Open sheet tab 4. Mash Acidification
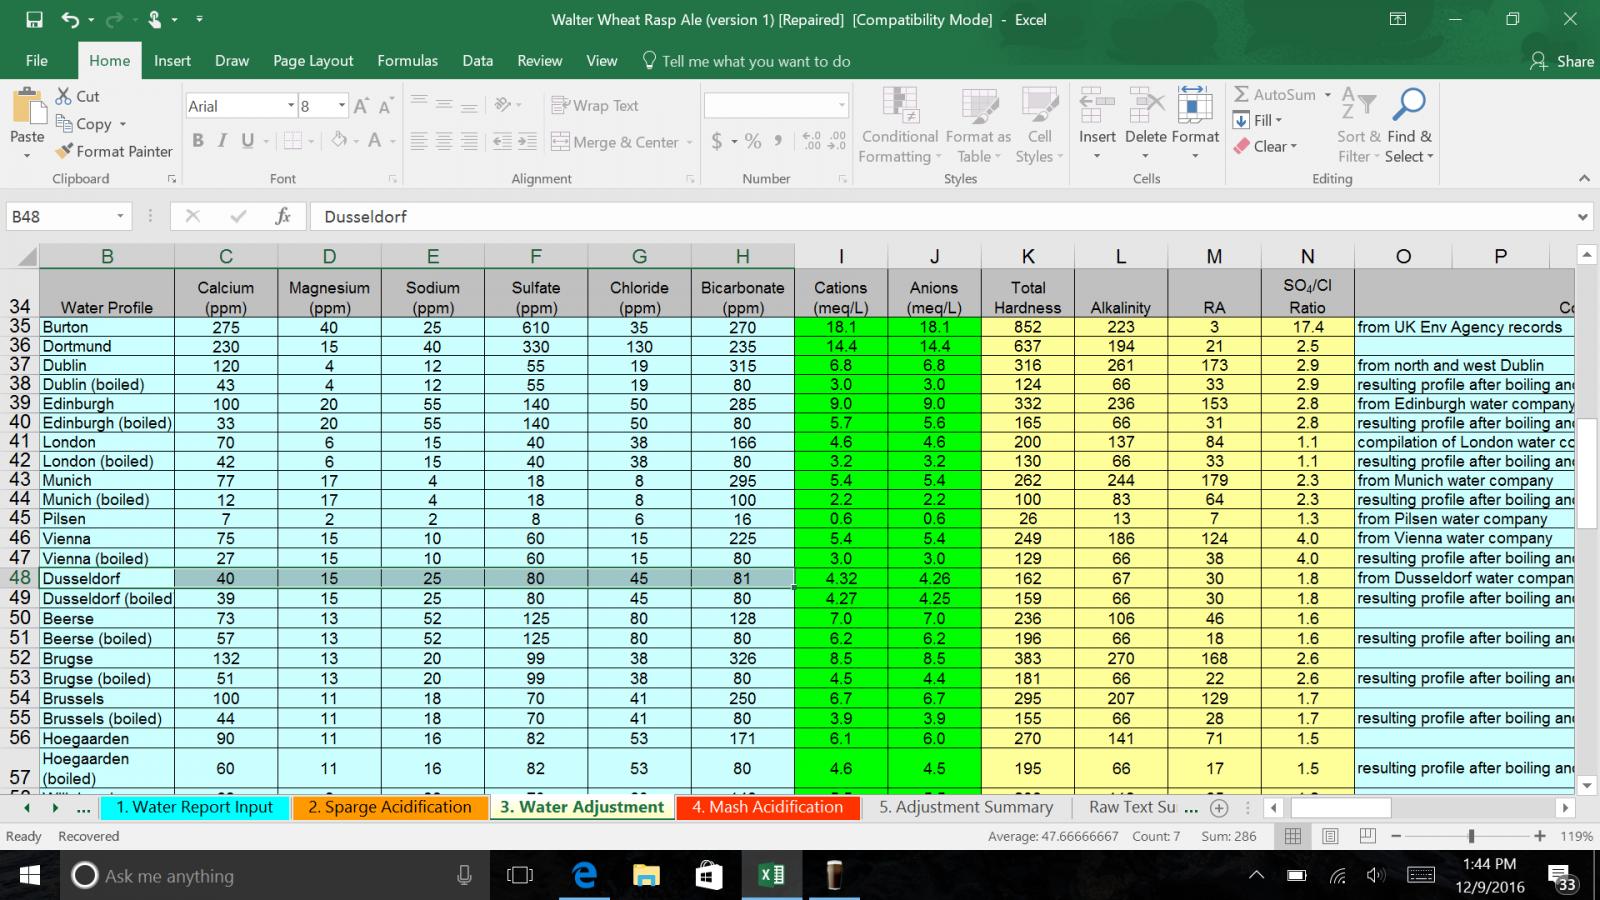1600x900 pixels. click(x=768, y=807)
